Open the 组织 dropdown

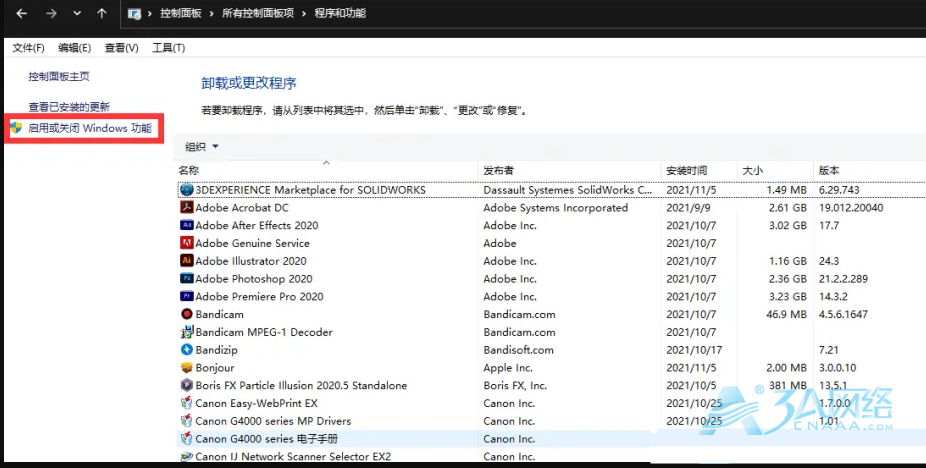(x=201, y=147)
